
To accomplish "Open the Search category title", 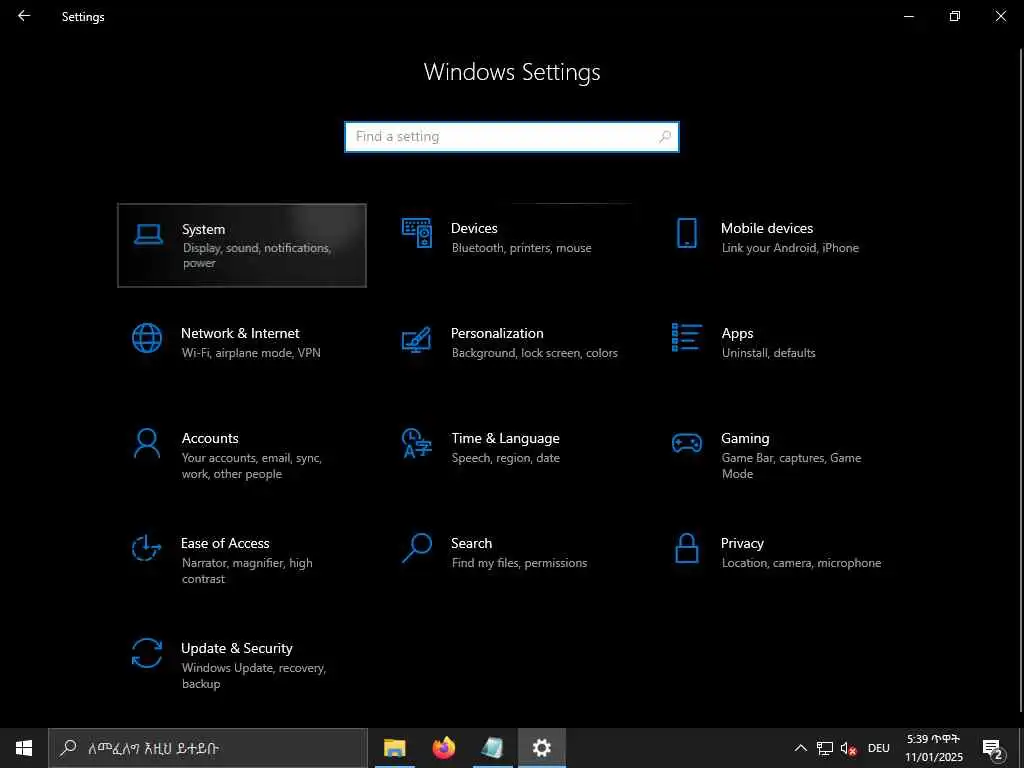I will click(x=472, y=543).
